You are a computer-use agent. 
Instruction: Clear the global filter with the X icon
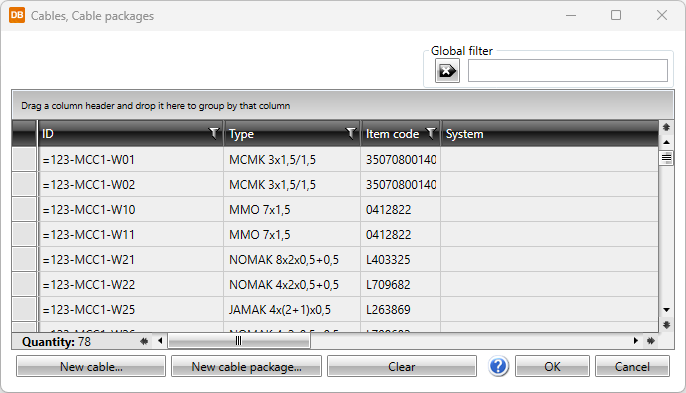(x=447, y=70)
